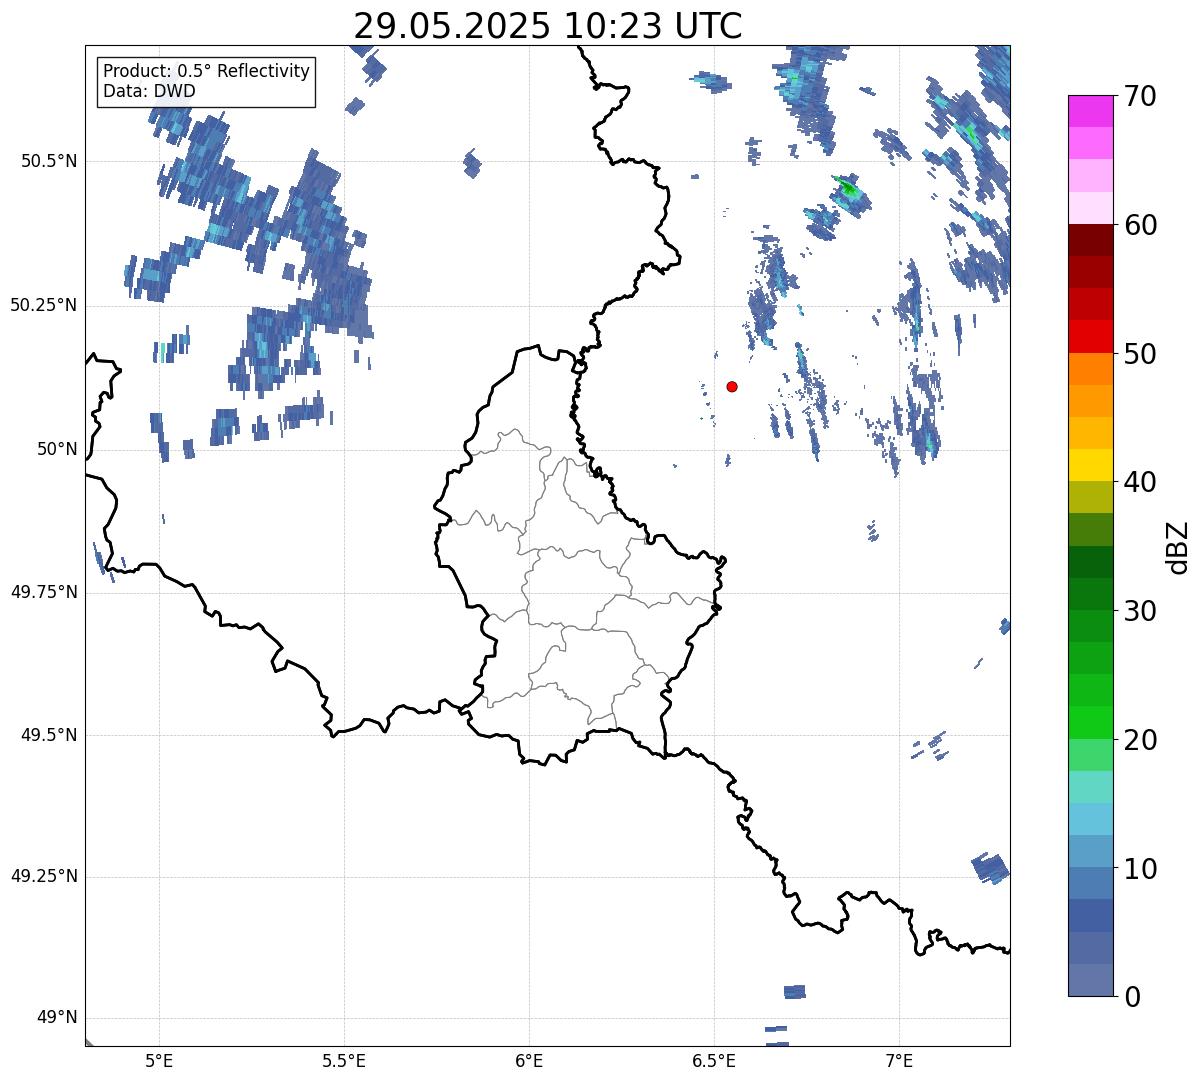This screenshot has height=1081, width=1202.
Task: Click the colorbar tick label 0
Action: (1131, 997)
